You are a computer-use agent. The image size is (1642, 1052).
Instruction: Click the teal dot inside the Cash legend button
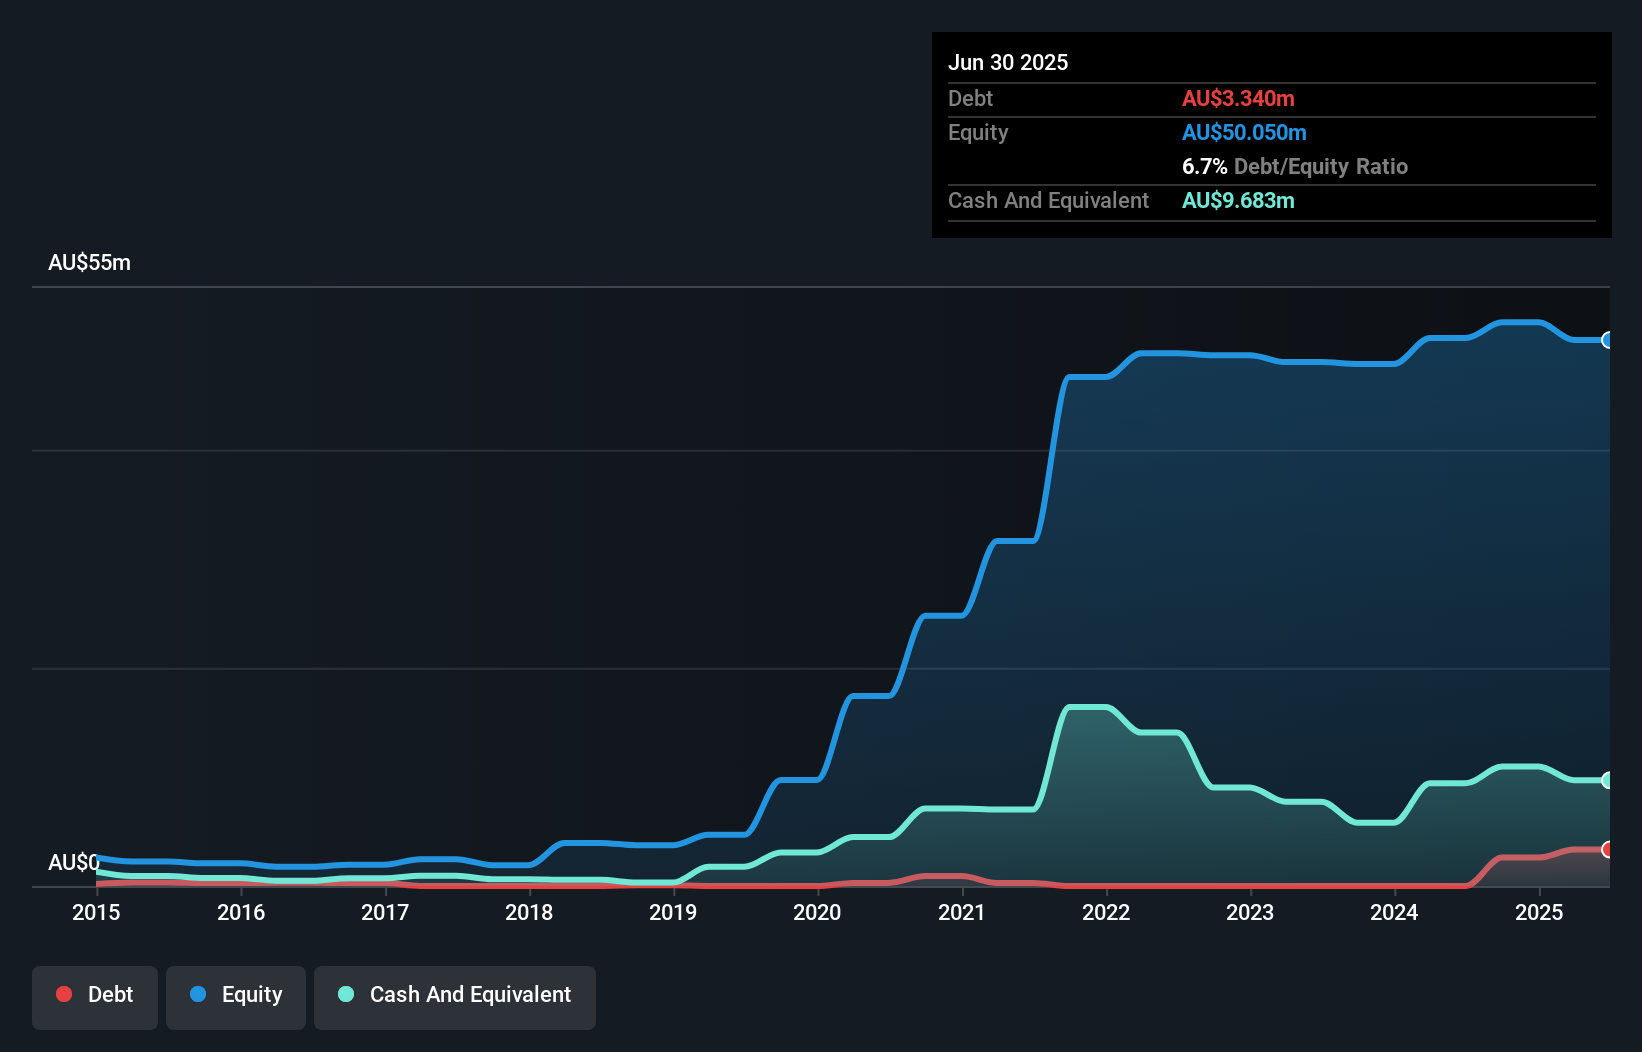[345, 994]
